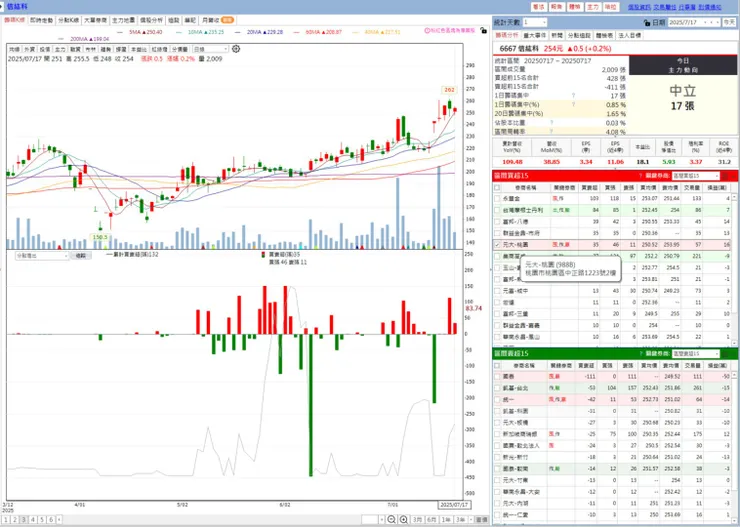Click the top red 主力 button

[x=592, y=7]
